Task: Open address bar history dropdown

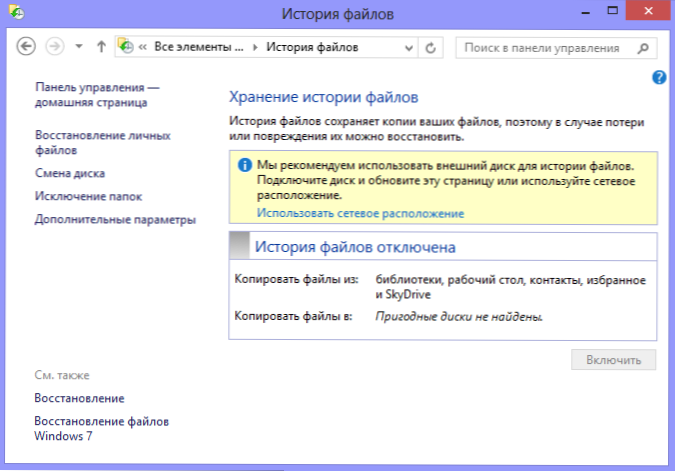Action: click(409, 48)
